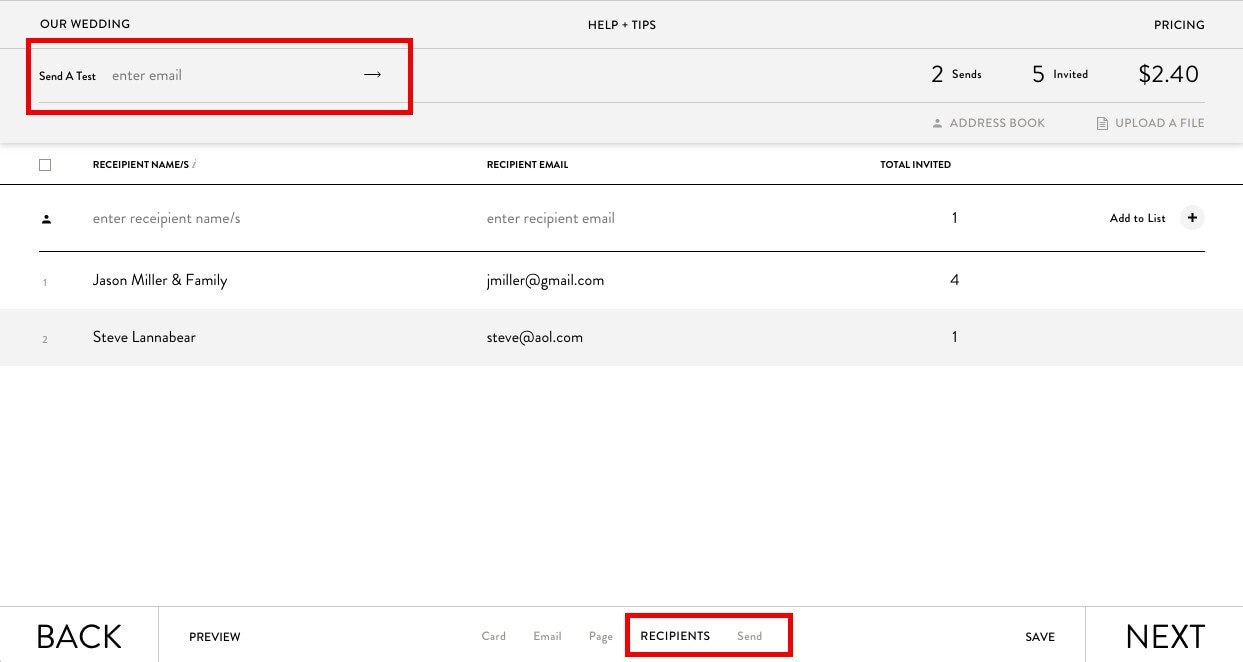This screenshot has height=662, width=1243.
Task: Go to Our Wedding project
Action: (85, 24)
